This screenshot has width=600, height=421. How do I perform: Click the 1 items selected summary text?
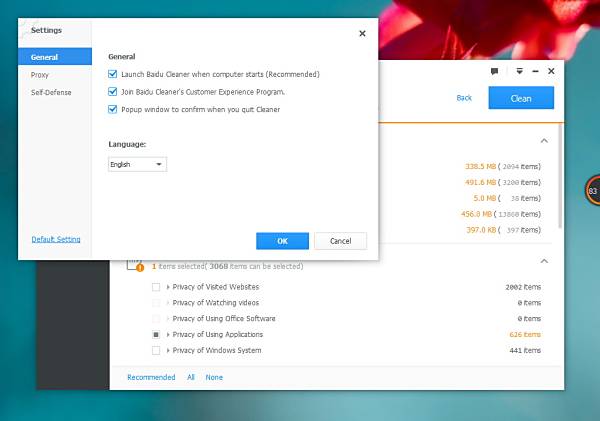coord(227,266)
